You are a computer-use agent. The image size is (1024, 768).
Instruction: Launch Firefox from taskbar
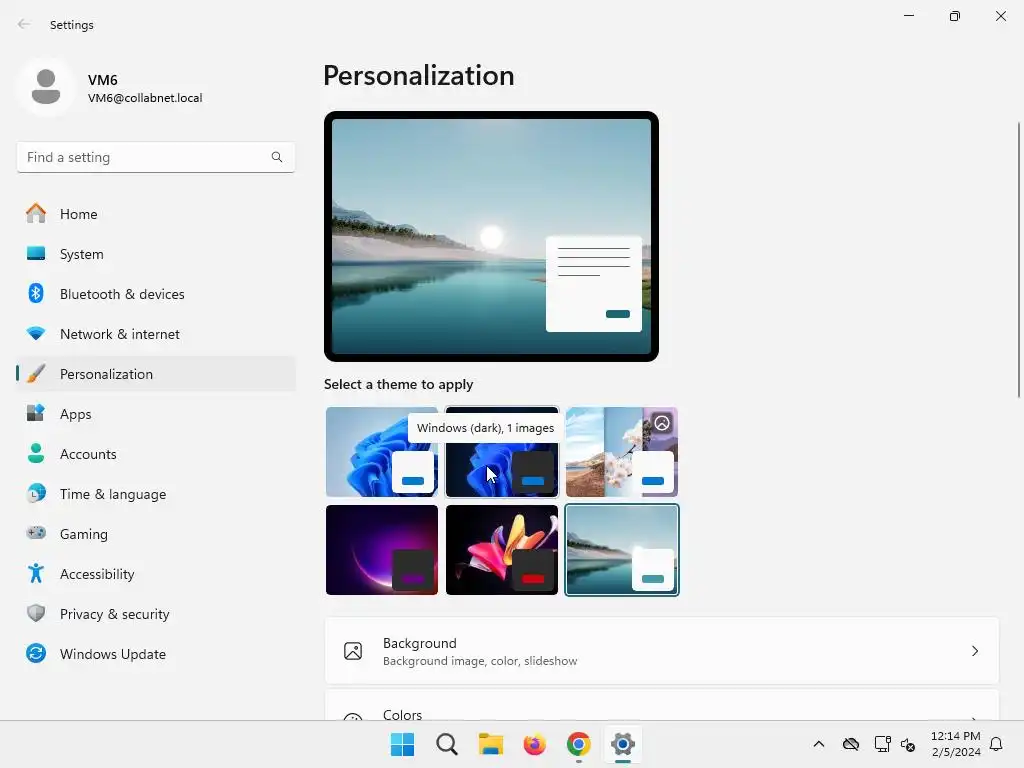coord(534,744)
